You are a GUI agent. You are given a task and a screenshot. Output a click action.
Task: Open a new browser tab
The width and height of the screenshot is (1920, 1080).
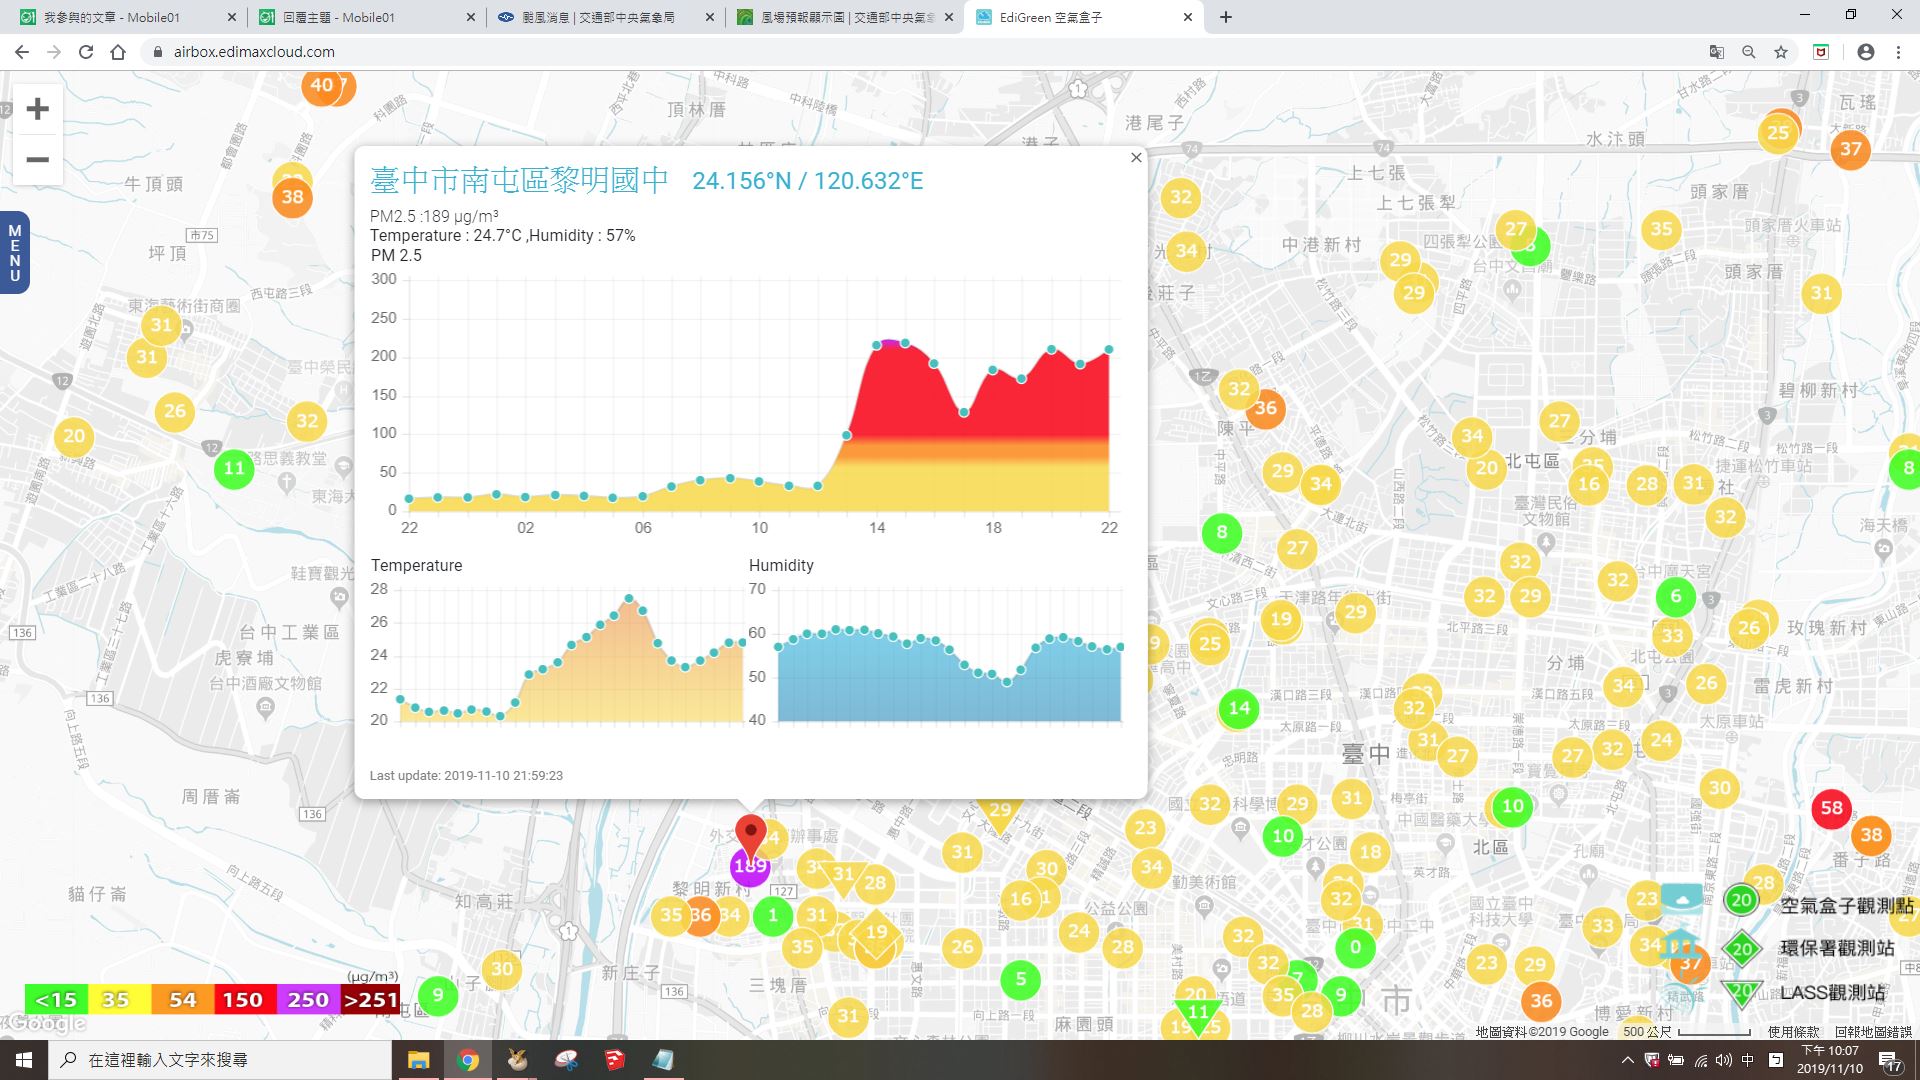[1226, 17]
